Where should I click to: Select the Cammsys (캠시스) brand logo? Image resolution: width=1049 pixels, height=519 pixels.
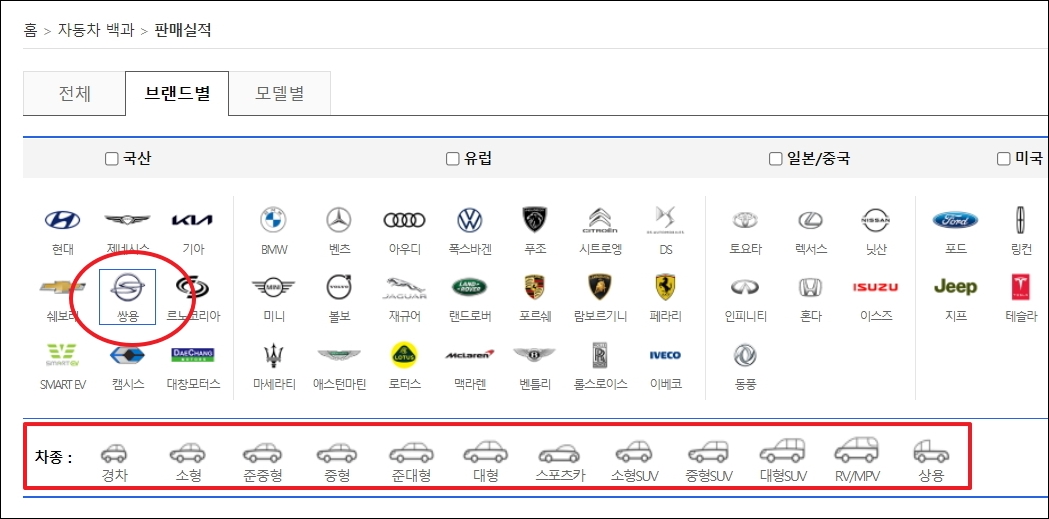127,354
